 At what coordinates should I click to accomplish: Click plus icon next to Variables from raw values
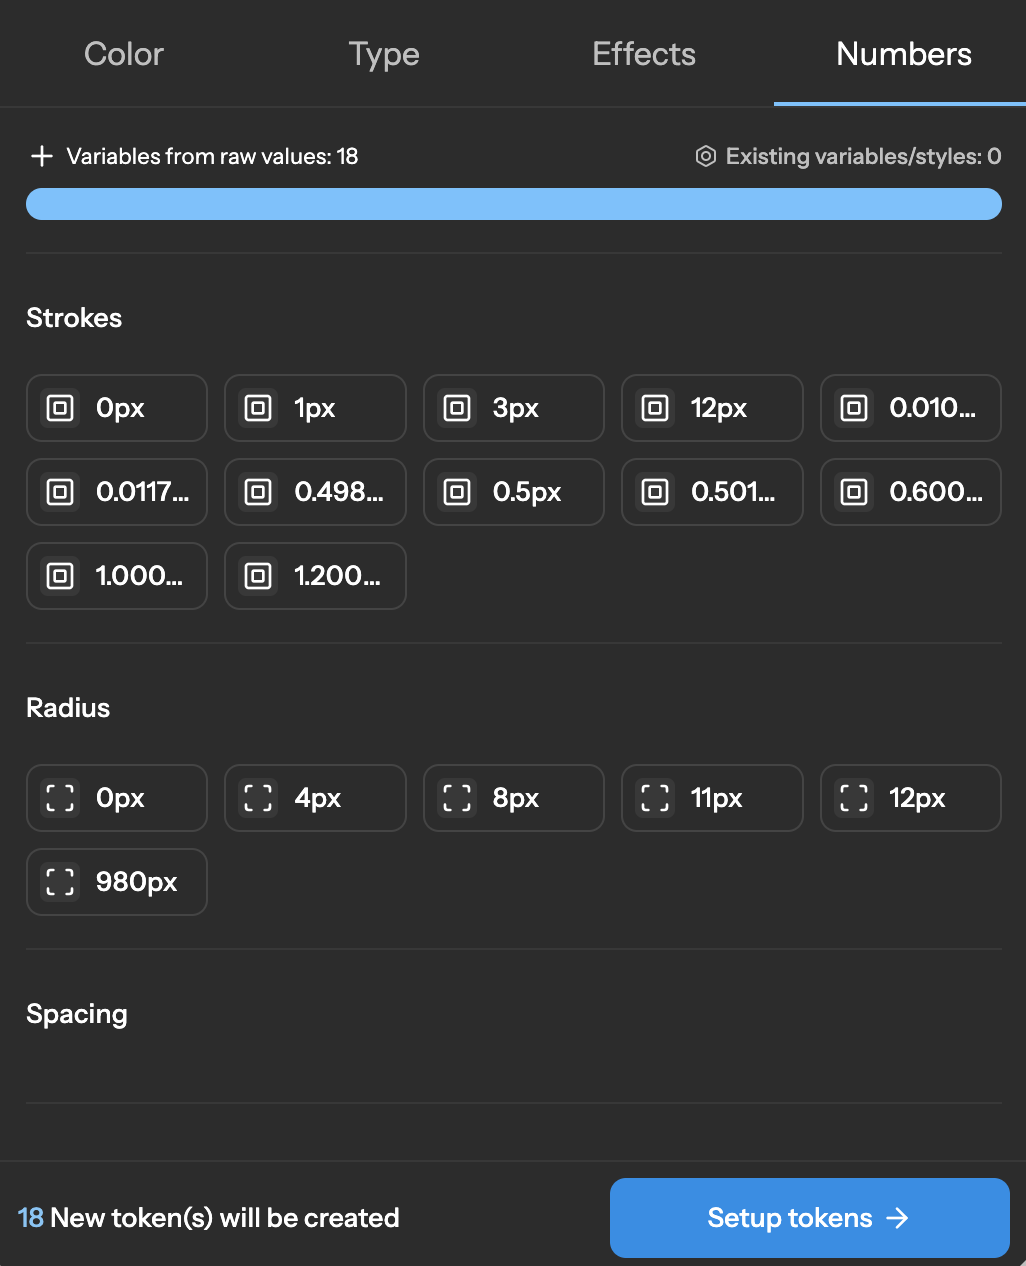tap(41, 156)
